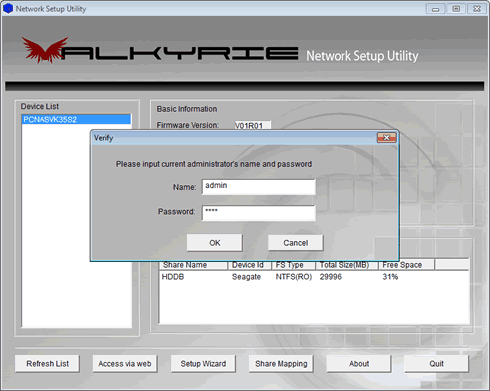Viewport: 490px width, 391px height.
Task: Open Access via web
Action: (x=125, y=364)
